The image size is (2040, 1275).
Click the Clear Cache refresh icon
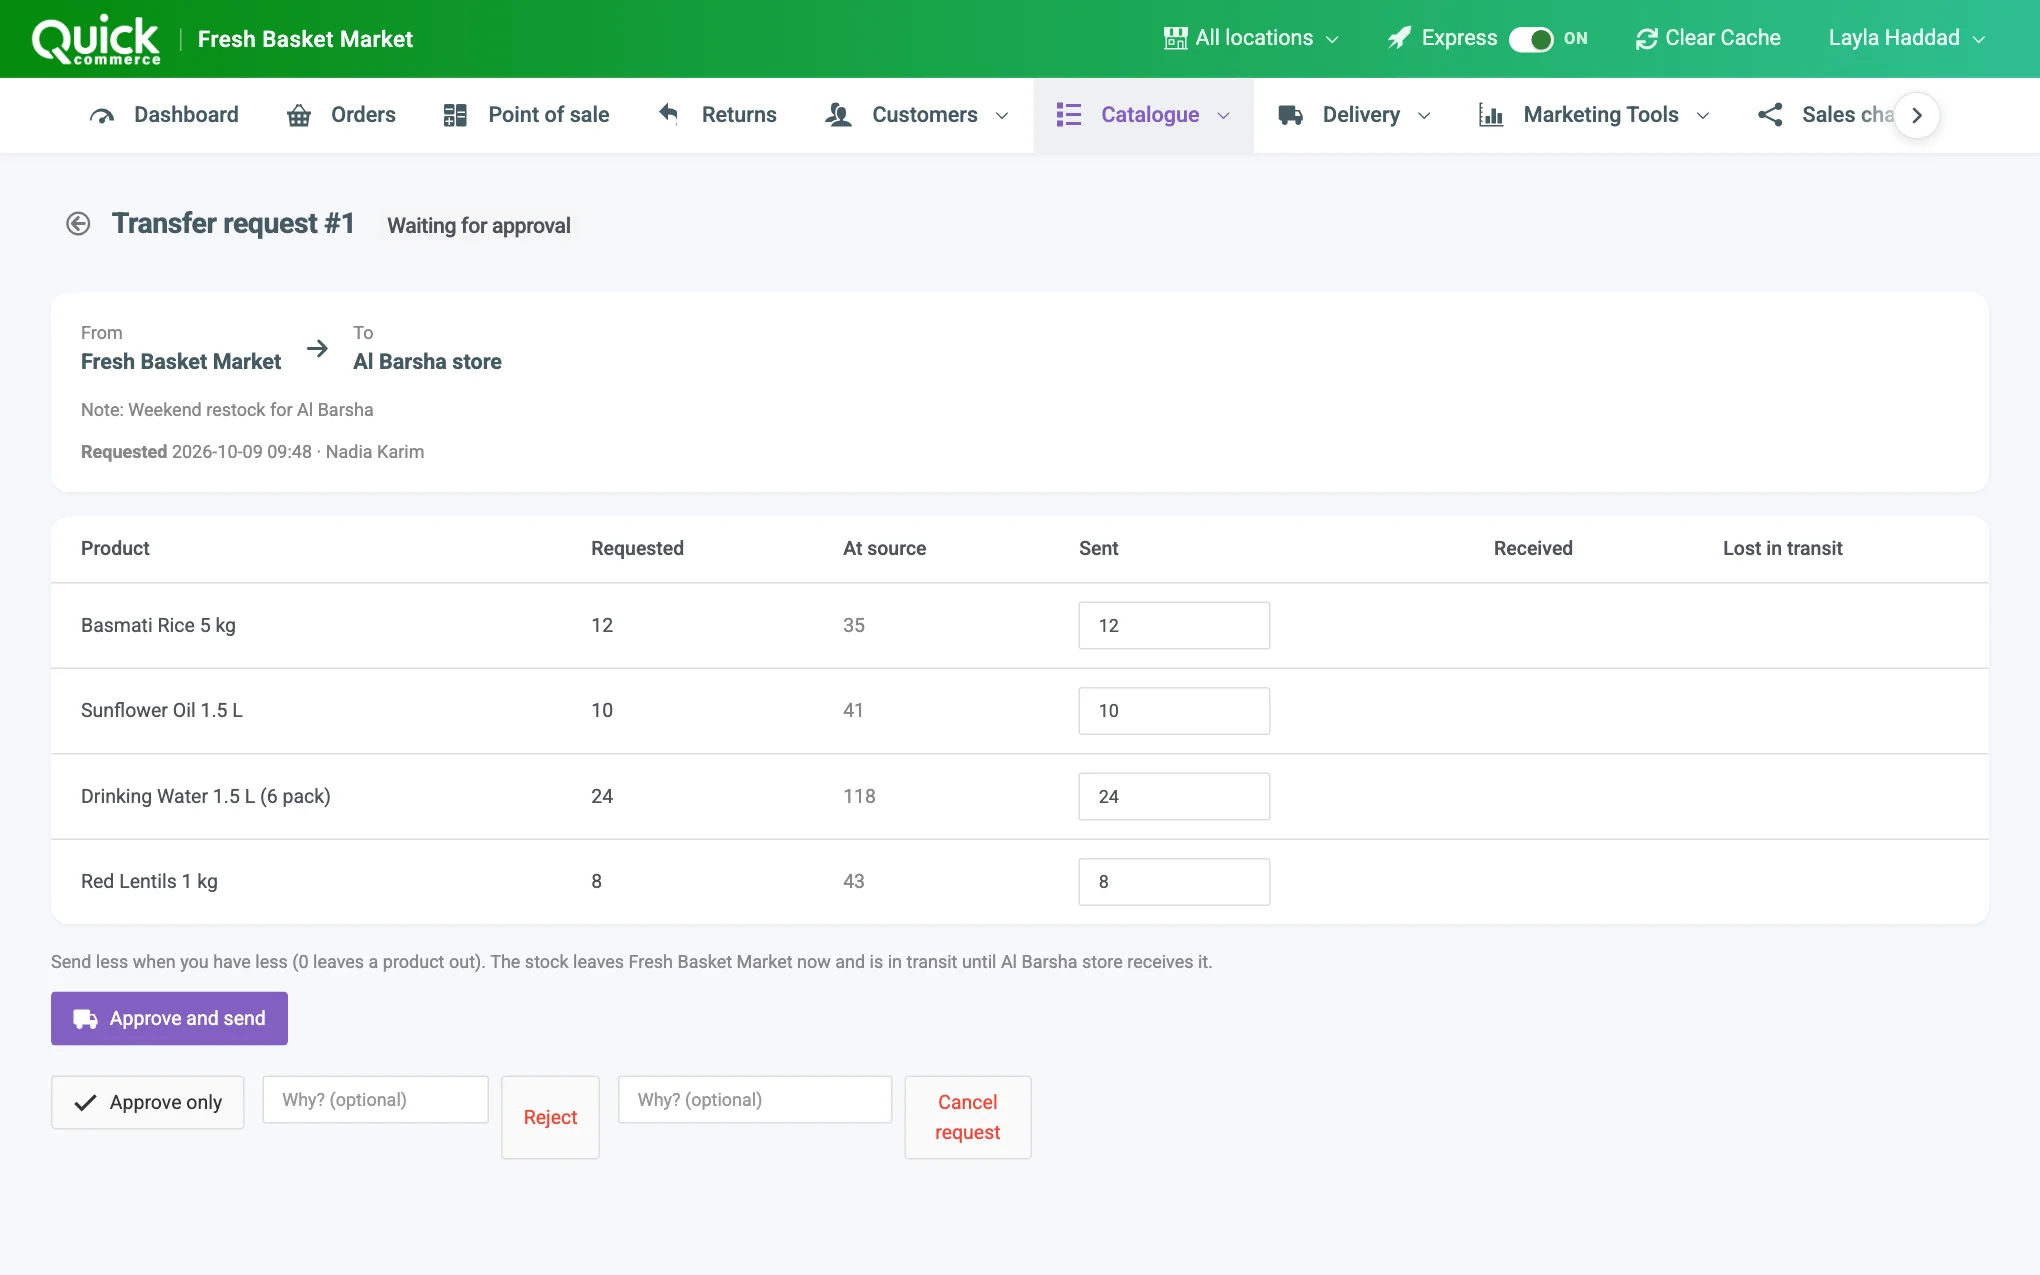click(1646, 39)
